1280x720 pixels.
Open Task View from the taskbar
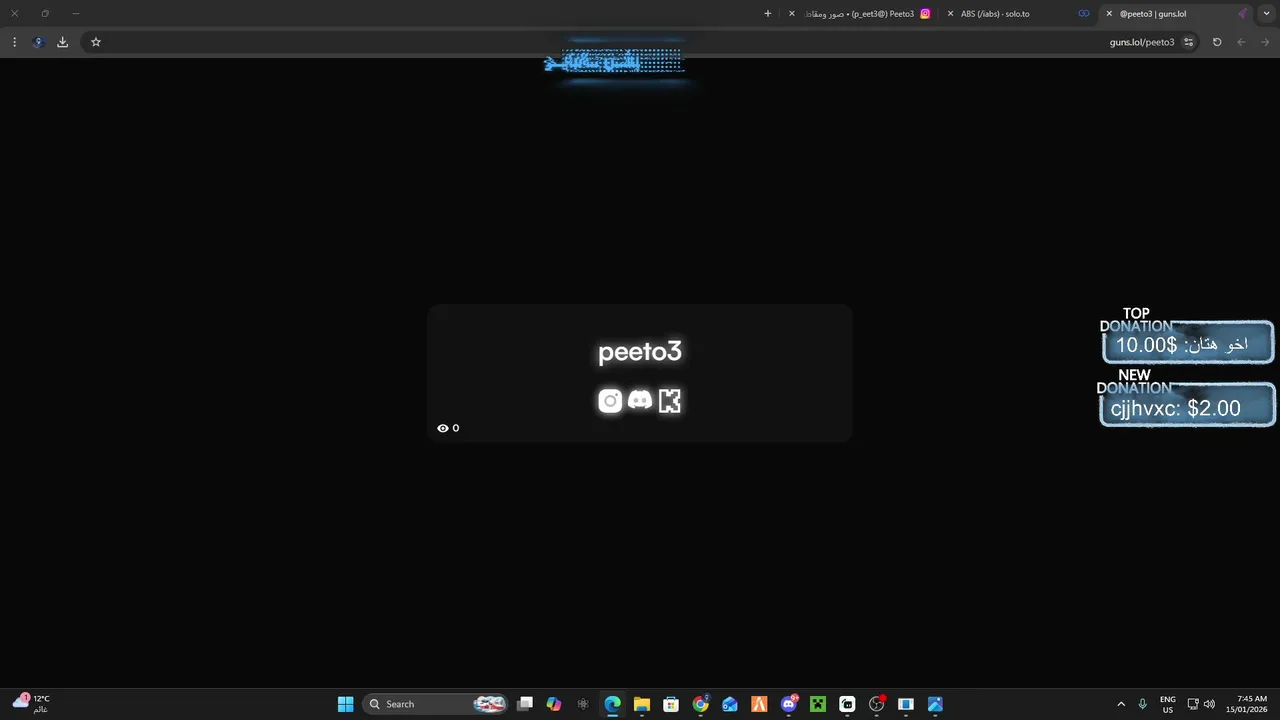point(525,704)
